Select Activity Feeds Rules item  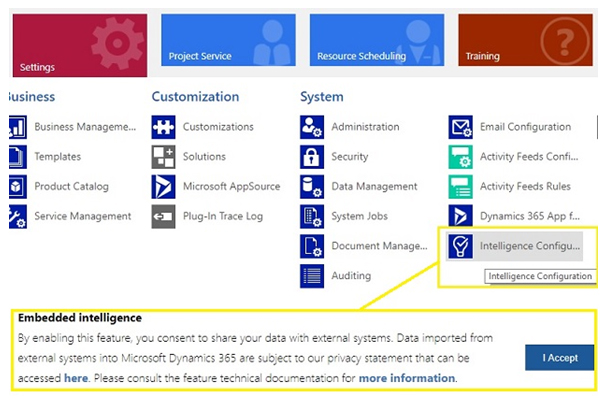(525, 186)
